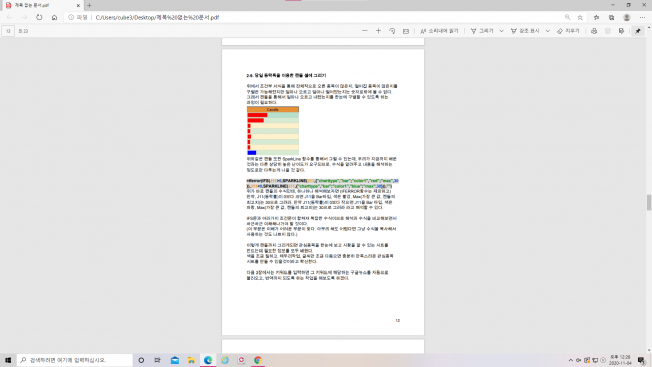Open the new tab plus button

[x=89, y=5]
